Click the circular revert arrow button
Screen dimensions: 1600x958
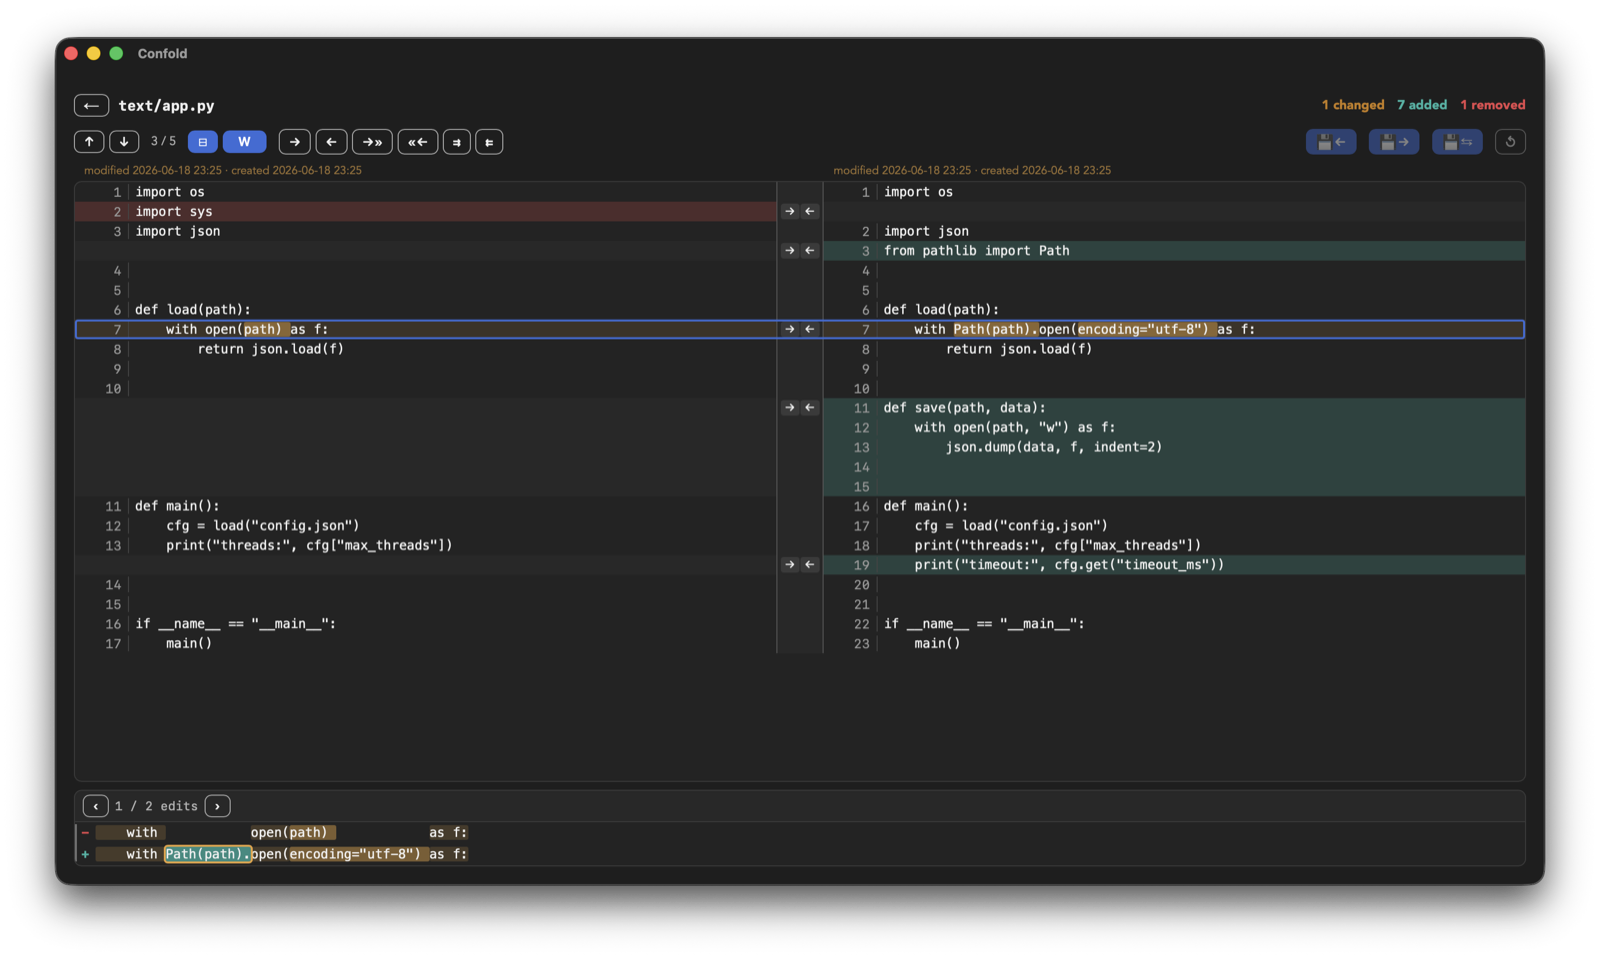click(1510, 142)
